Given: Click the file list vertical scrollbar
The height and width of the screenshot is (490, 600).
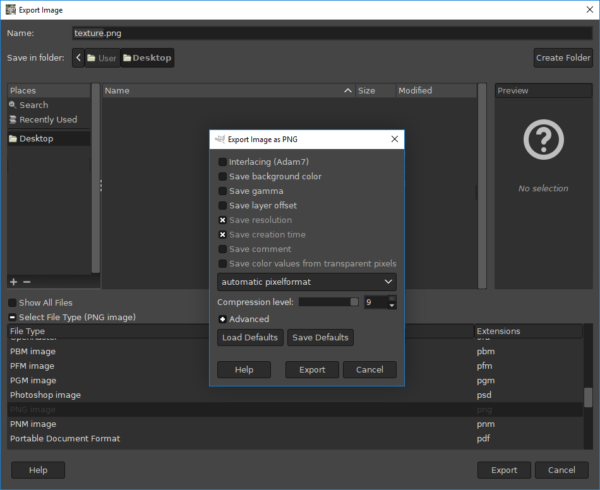Looking at the screenshot, I should point(482,186).
